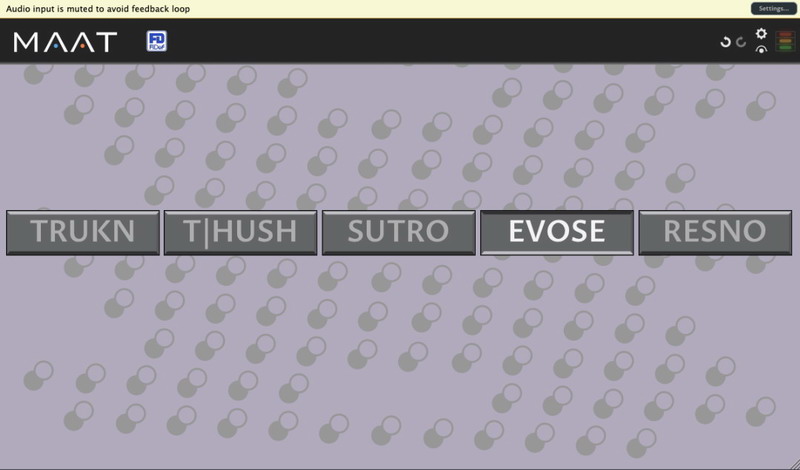
Task: Select the highlighted EVOSE button
Action: pyautogui.click(x=556, y=232)
